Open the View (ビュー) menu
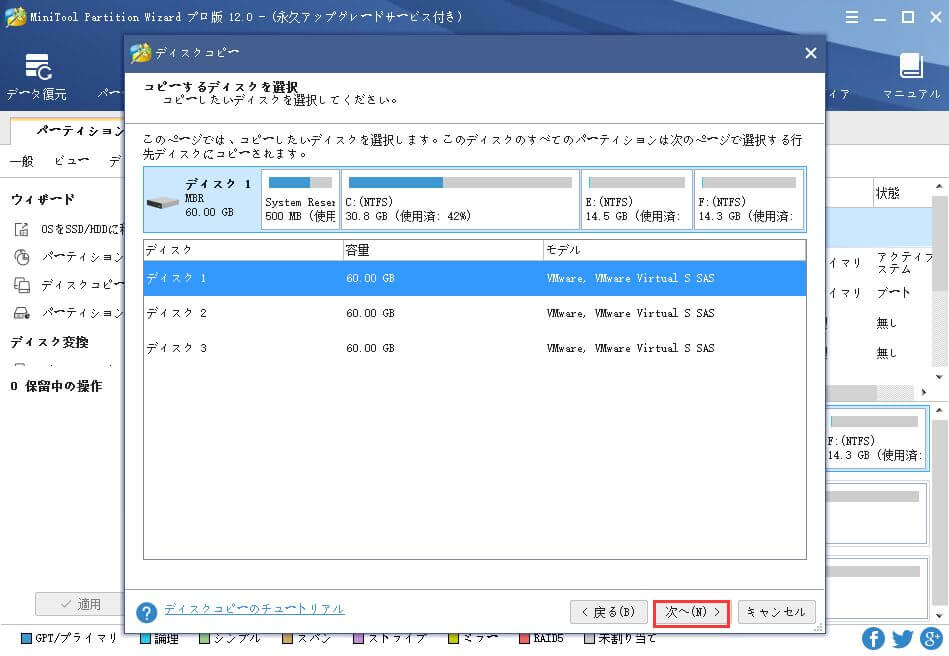This screenshot has height=656, width=949. tap(71, 161)
